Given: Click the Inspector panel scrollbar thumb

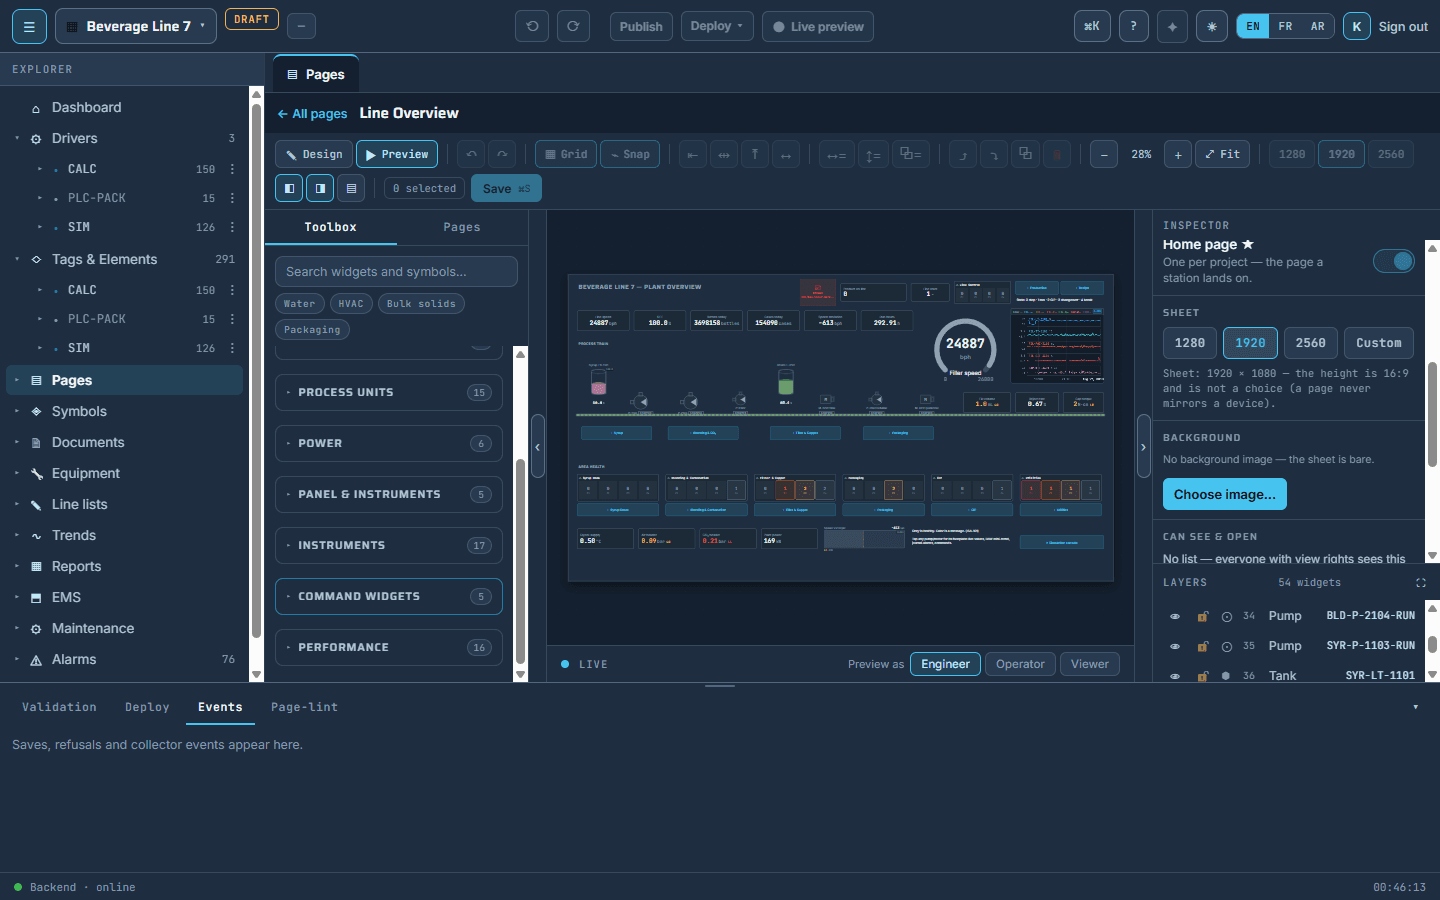Looking at the screenshot, I should coord(1432,414).
